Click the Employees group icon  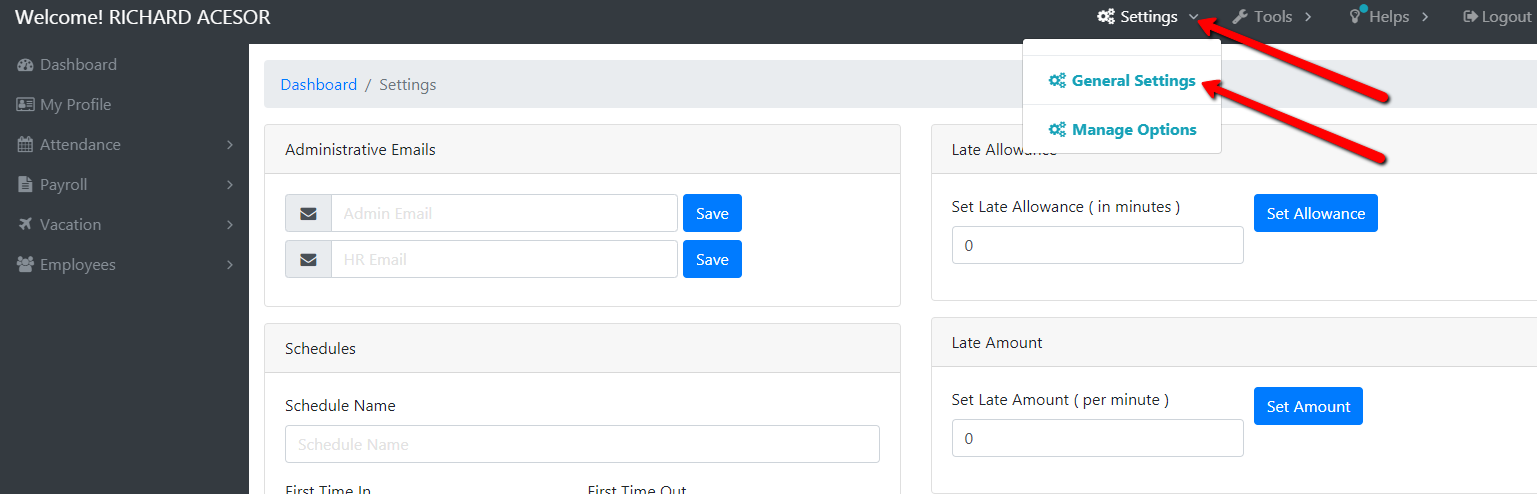[25, 265]
